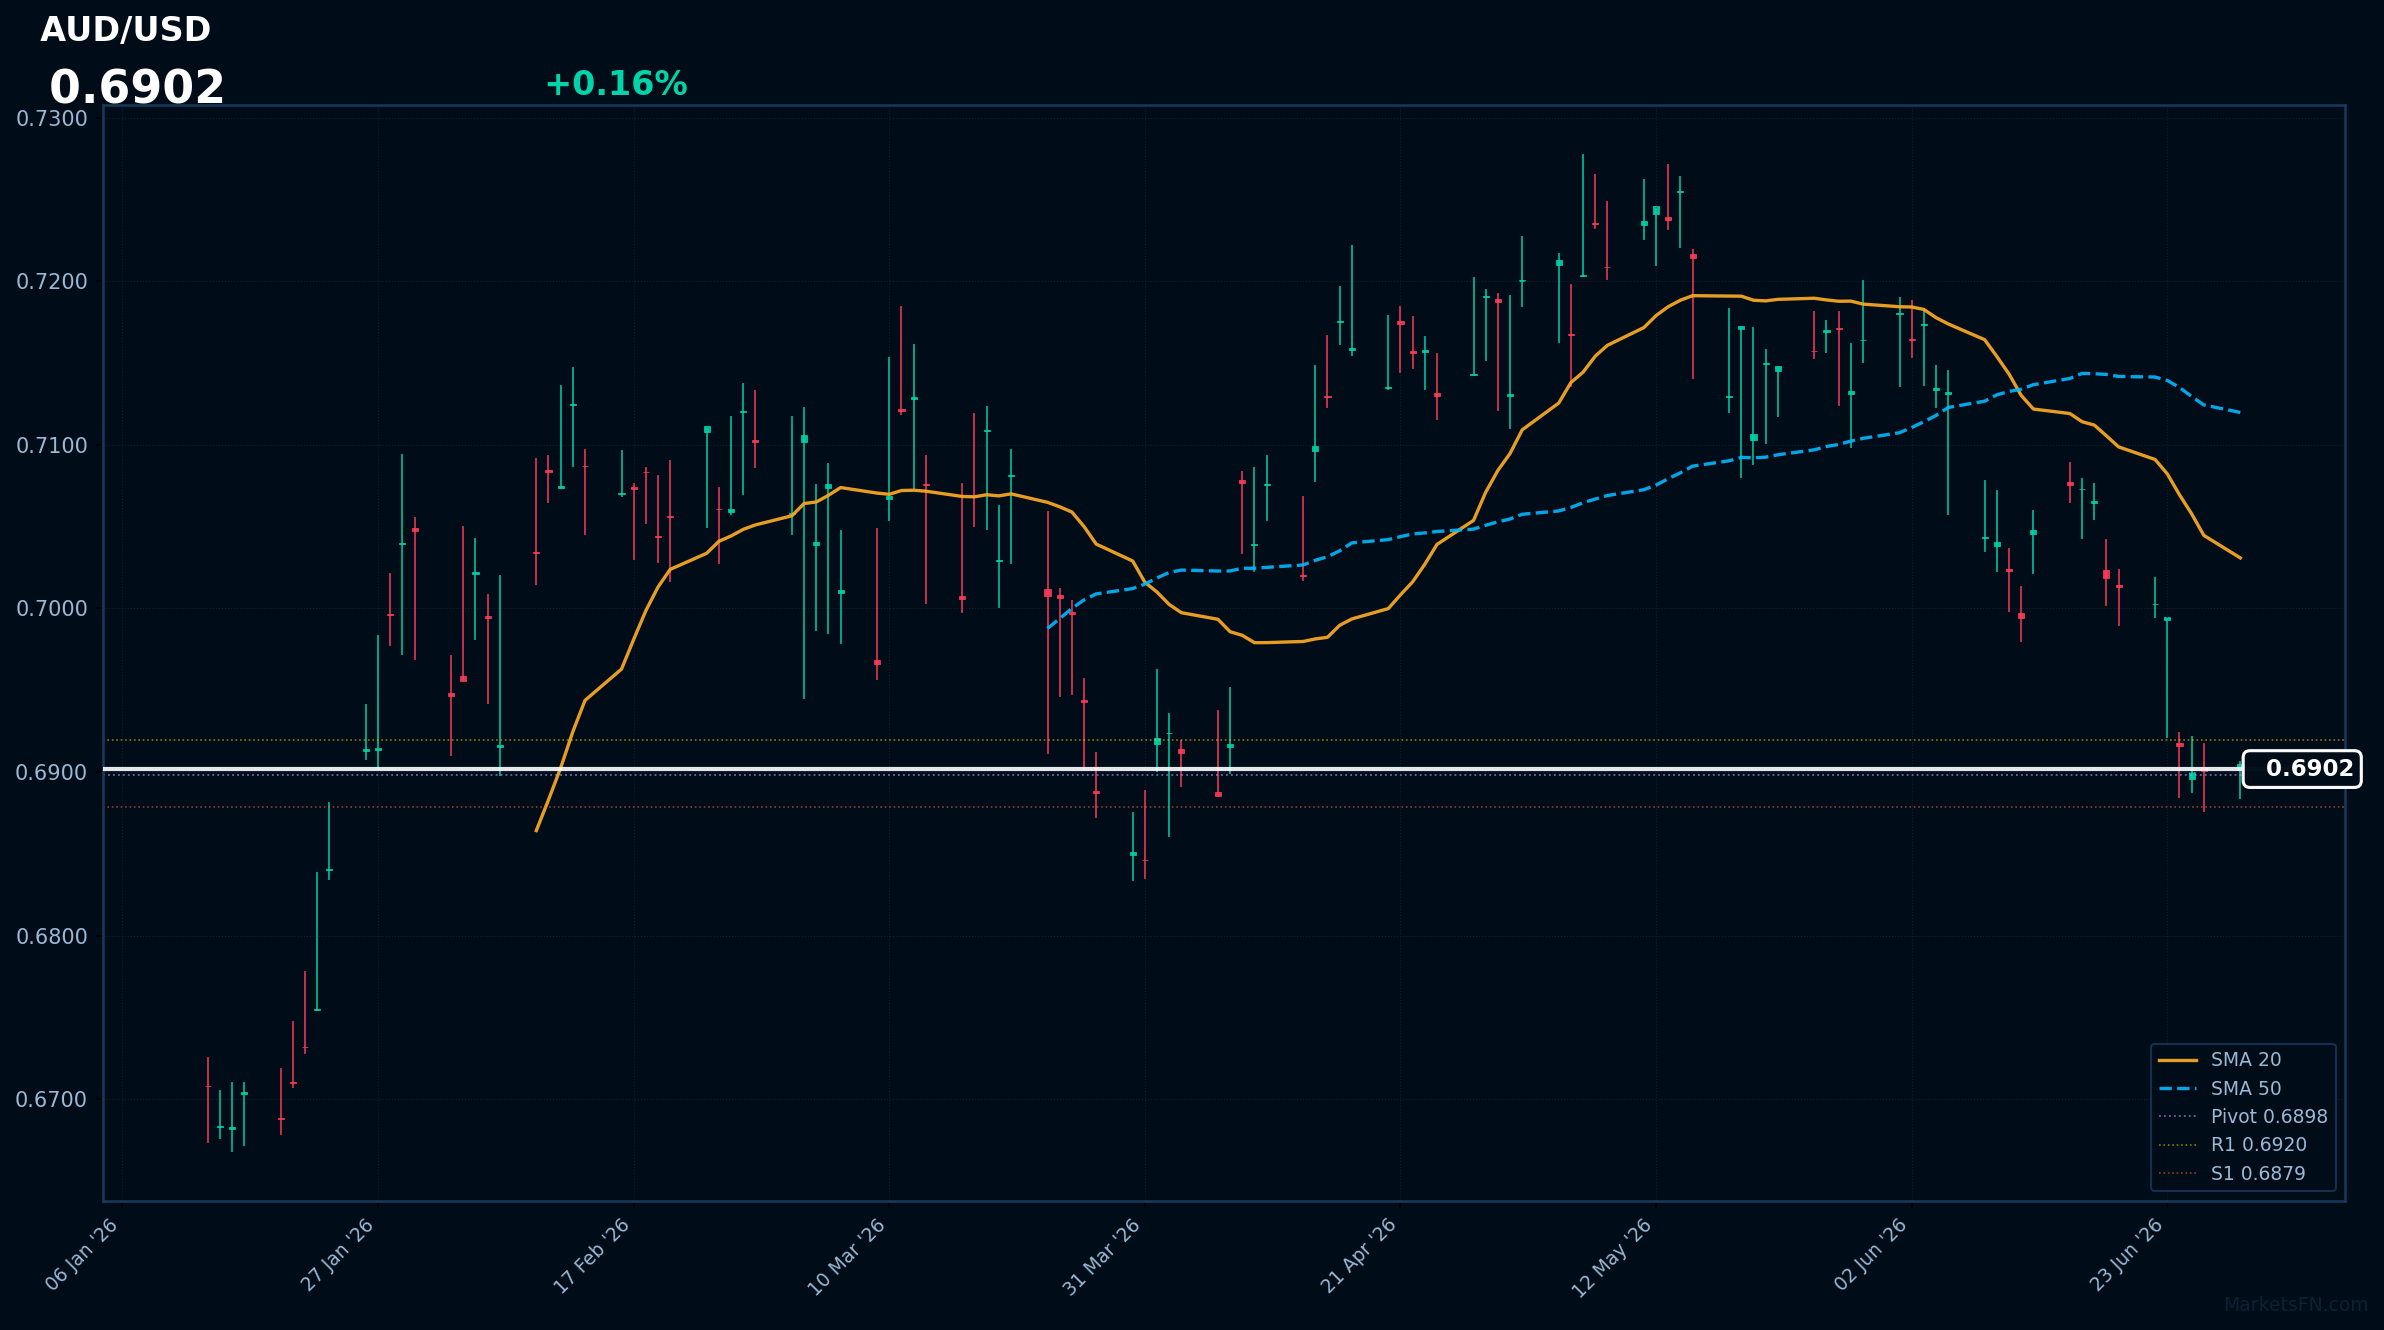The image size is (2384, 1330).
Task: Click the AUD/USD pair title
Action: [x=125, y=30]
